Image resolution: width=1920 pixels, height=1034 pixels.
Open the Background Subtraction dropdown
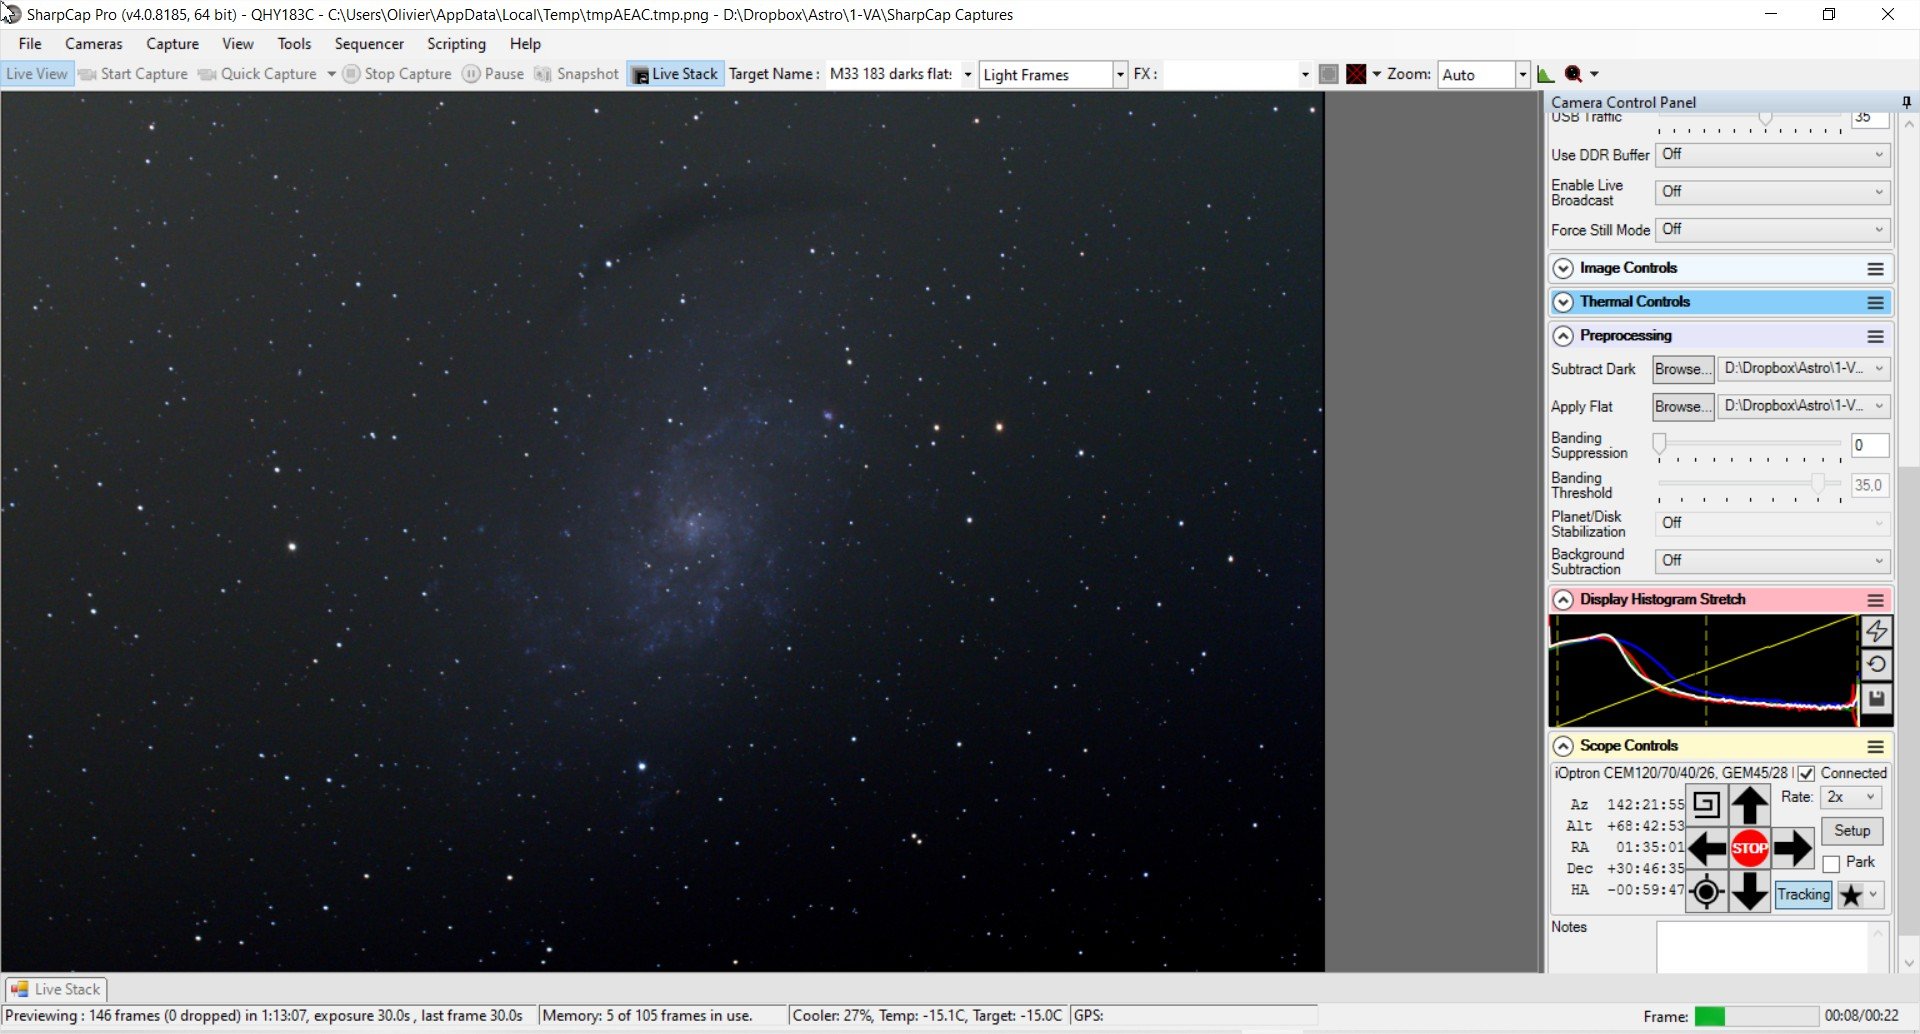1772,561
